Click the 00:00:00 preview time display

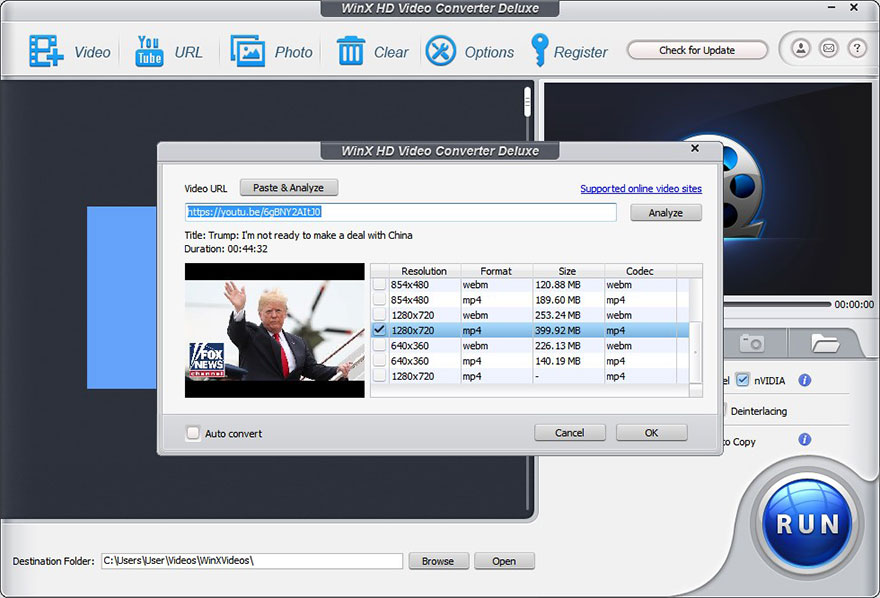click(854, 304)
